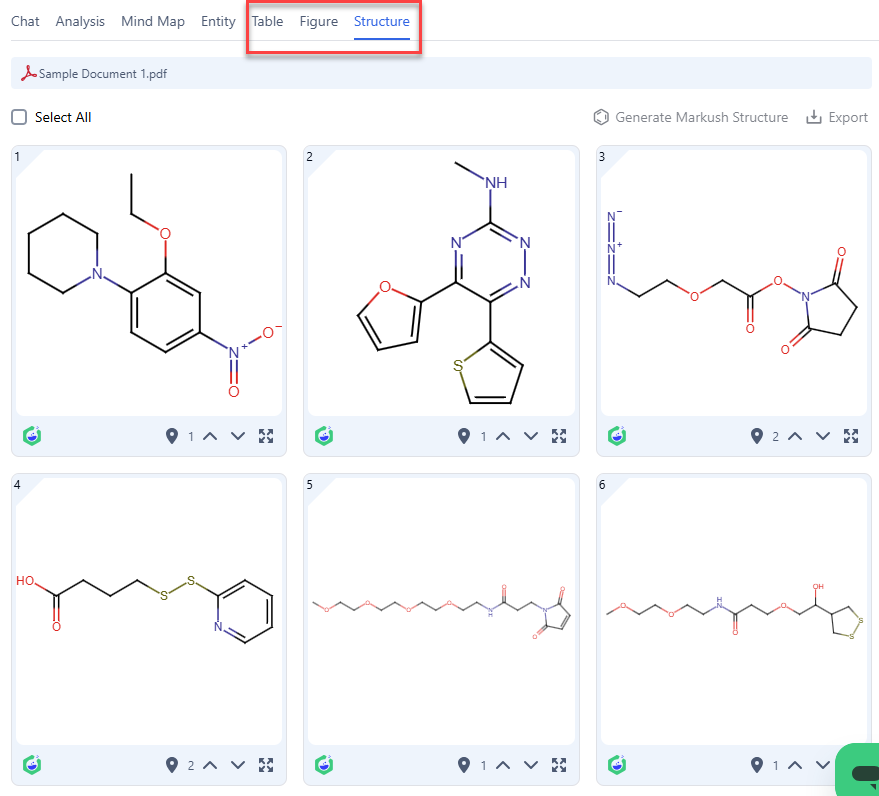This screenshot has width=879, height=796.
Task: Tick the Select All checkbox
Action: pyautogui.click(x=19, y=117)
